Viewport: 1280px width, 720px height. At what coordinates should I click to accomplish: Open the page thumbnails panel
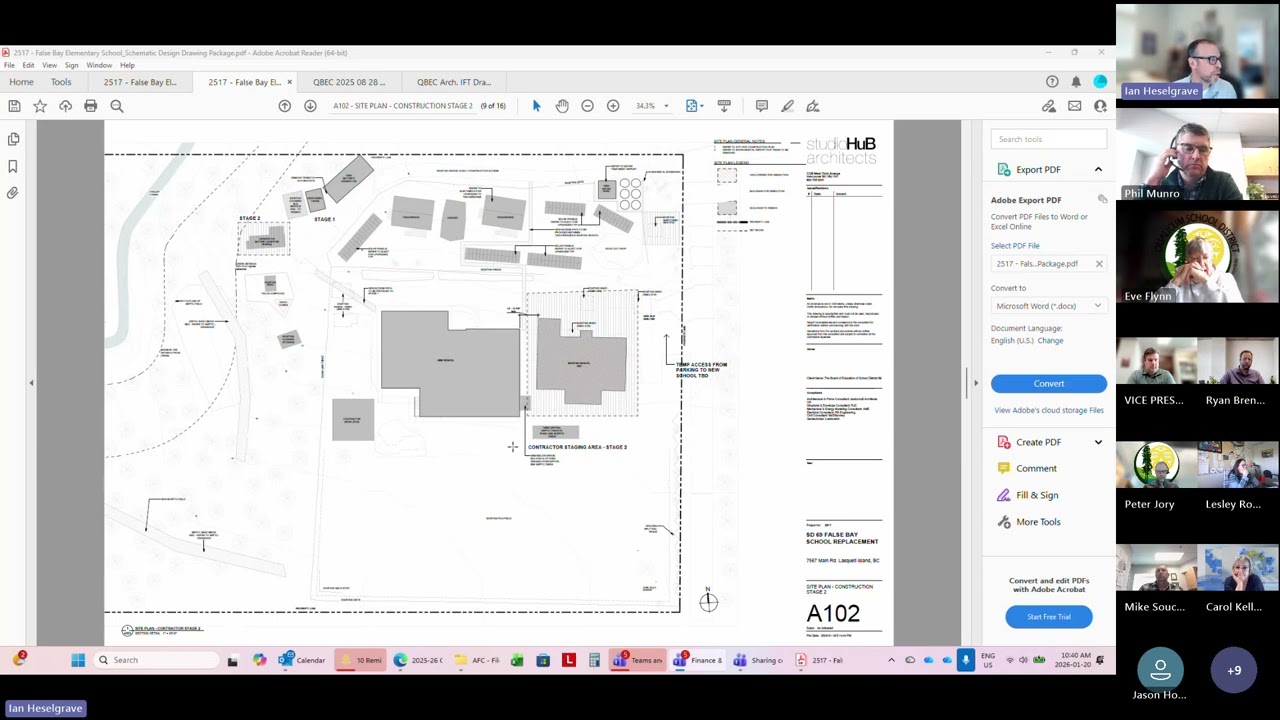click(x=13, y=139)
